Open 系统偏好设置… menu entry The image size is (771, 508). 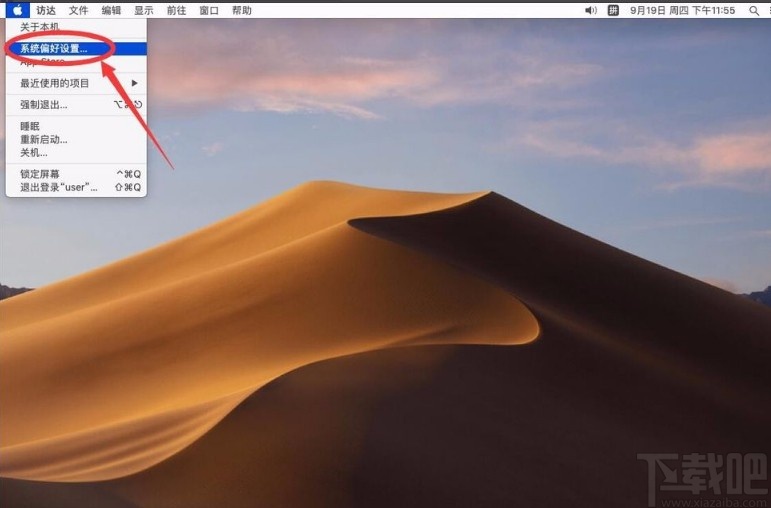(54, 48)
